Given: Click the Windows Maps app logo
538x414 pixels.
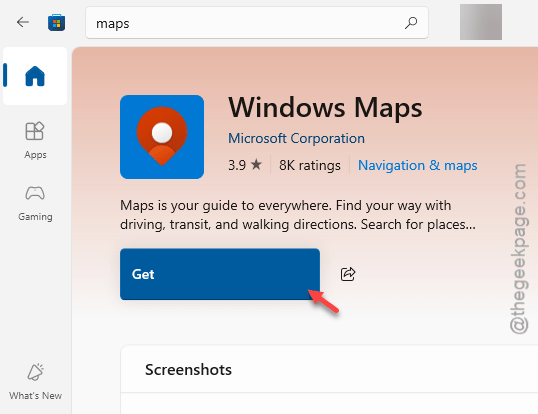Looking at the screenshot, I should (162, 137).
